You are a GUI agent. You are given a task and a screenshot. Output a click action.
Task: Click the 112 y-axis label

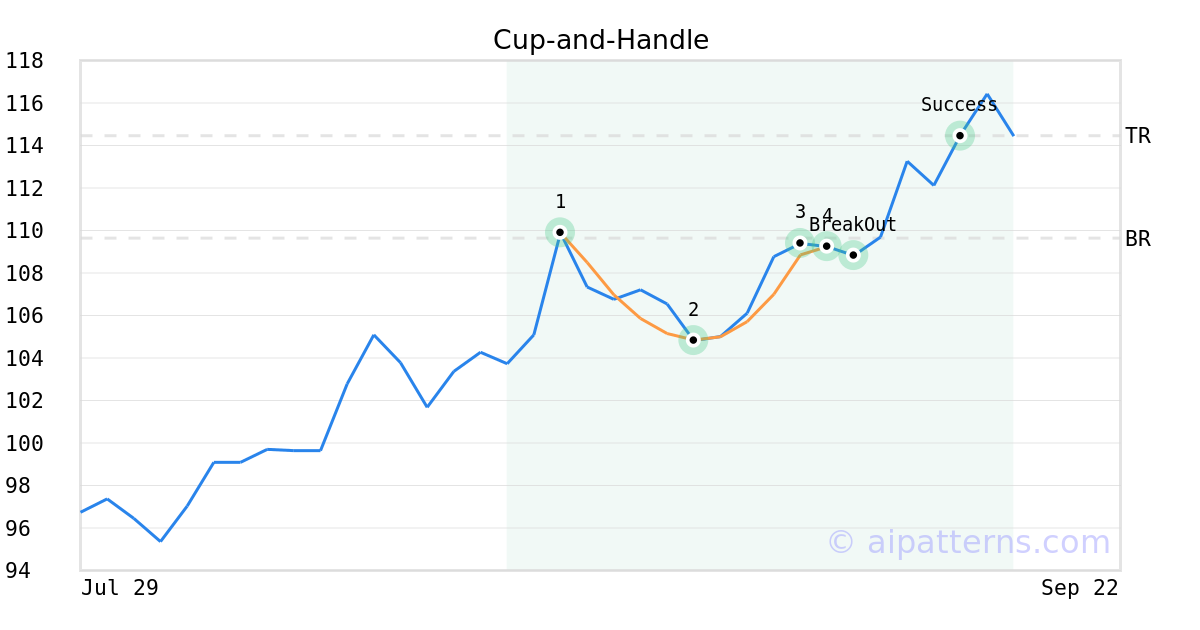click(x=24, y=188)
